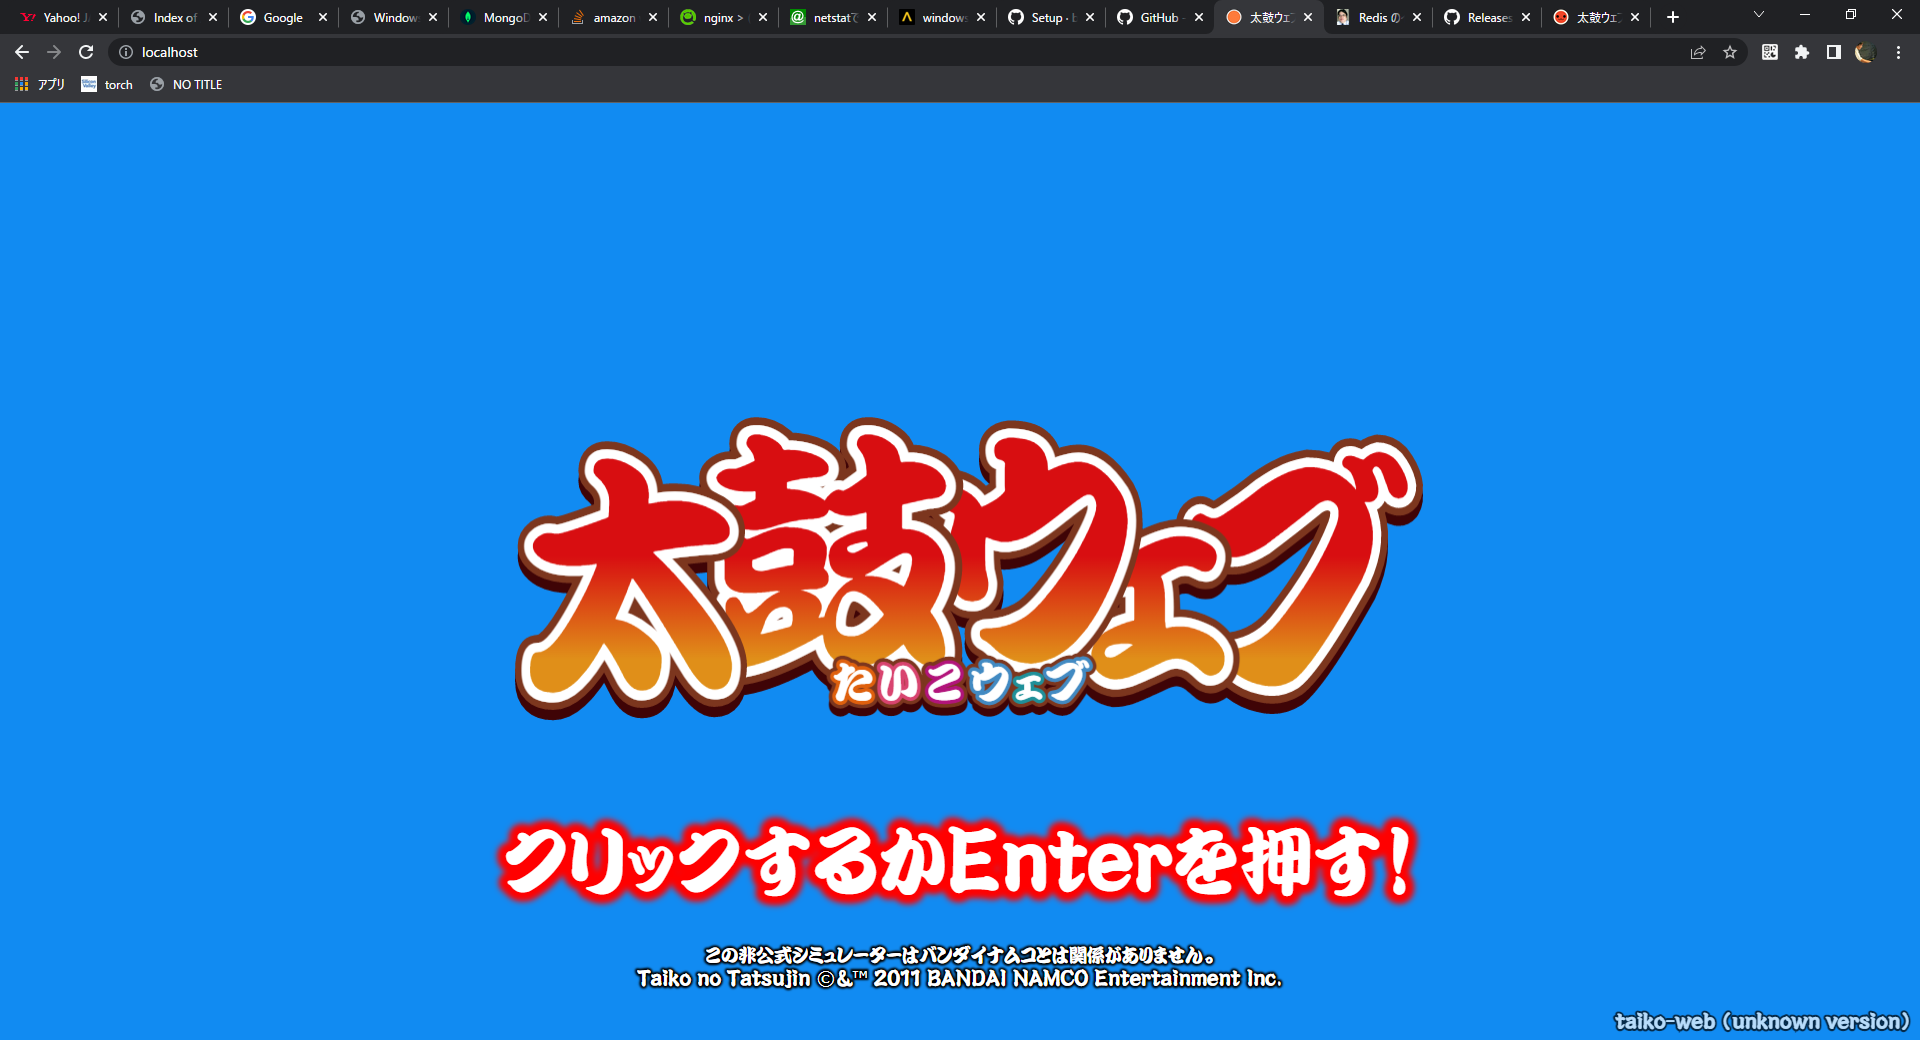Click the 太鼓ウェブ title logo
Screen dimensions: 1920x1040
tap(968, 568)
